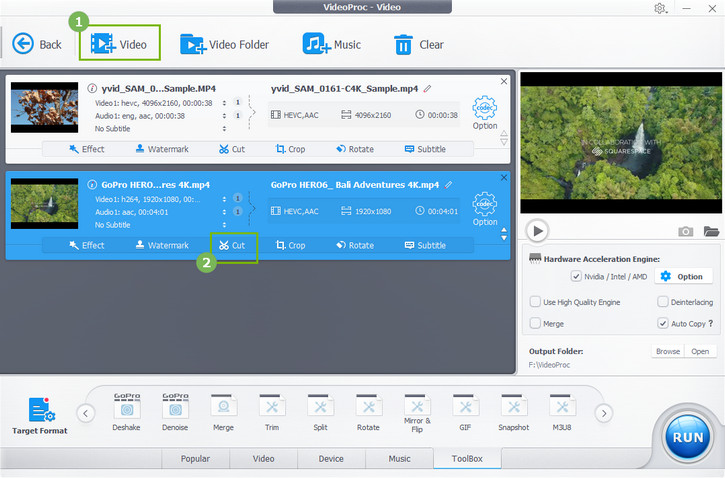Rename yvid_SAM output with pencil icon
This screenshot has width=725, height=478.
[x=427, y=88]
